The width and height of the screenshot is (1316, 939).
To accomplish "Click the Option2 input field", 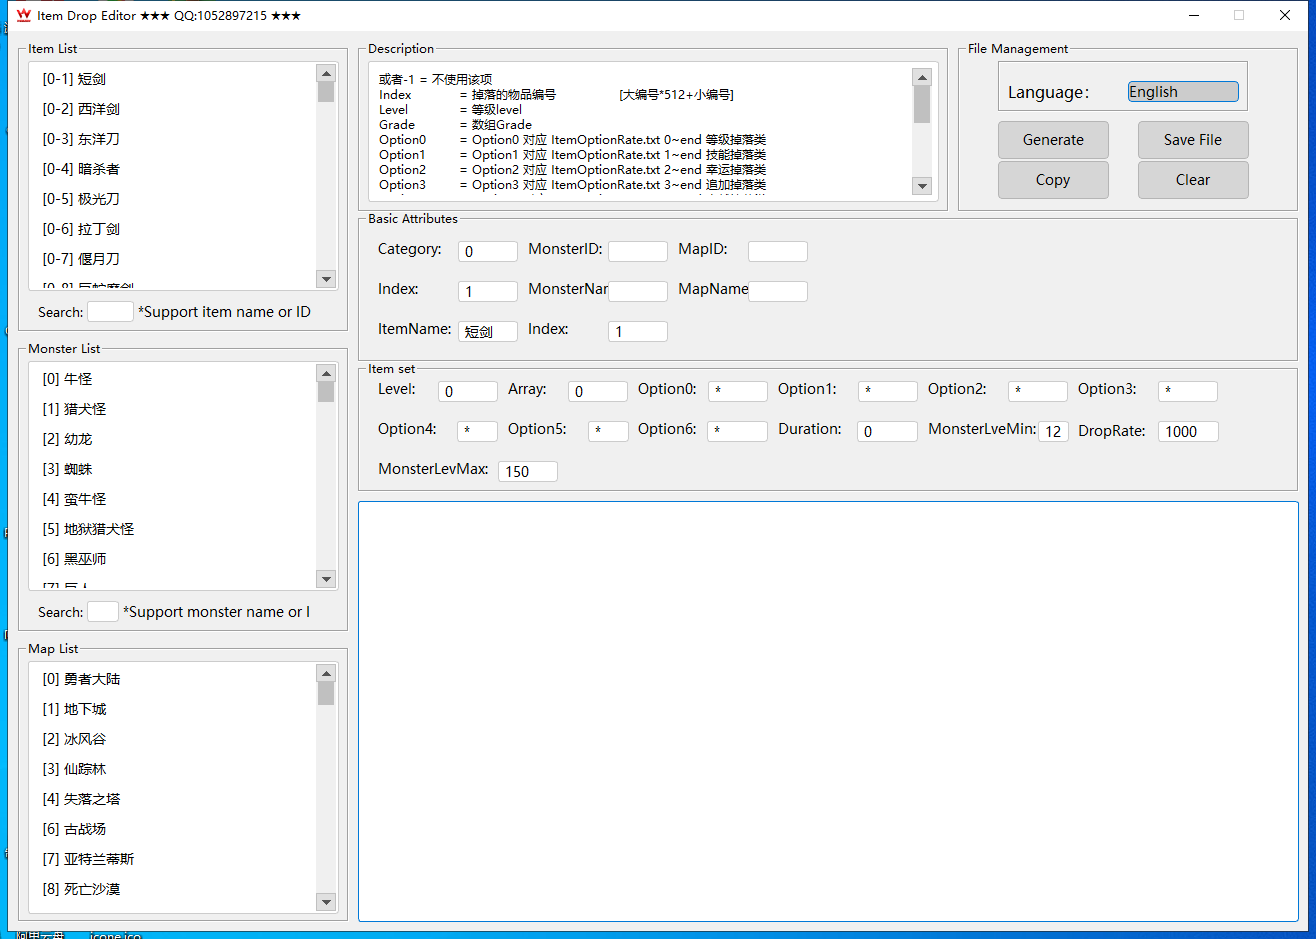I will (x=1038, y=392).
